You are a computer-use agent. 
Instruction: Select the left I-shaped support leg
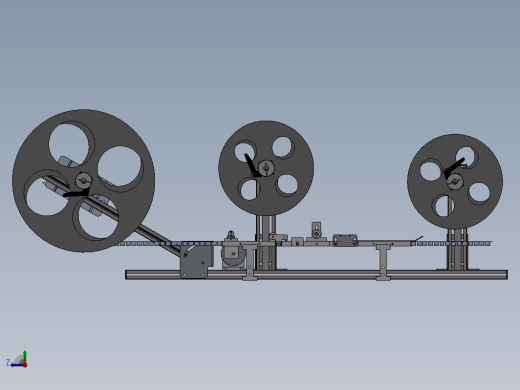point(250,262)
